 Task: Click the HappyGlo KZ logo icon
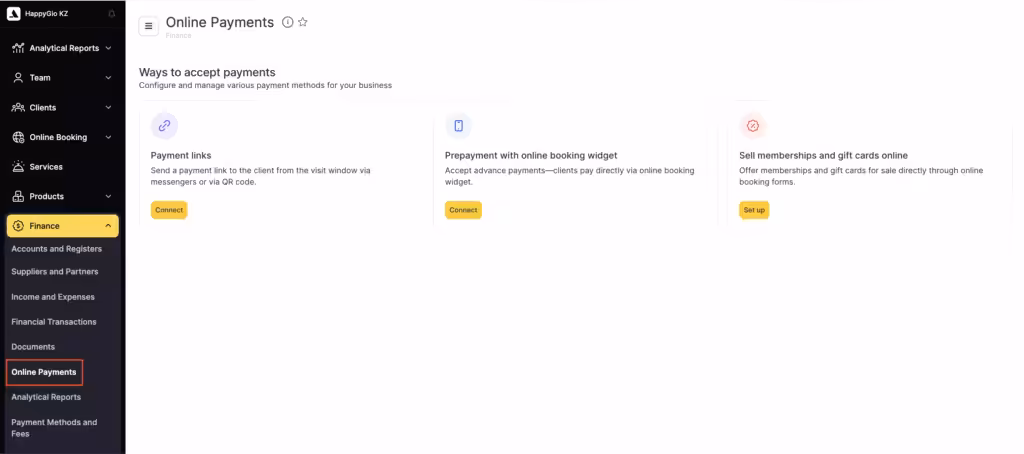click(x=14, y=14)
